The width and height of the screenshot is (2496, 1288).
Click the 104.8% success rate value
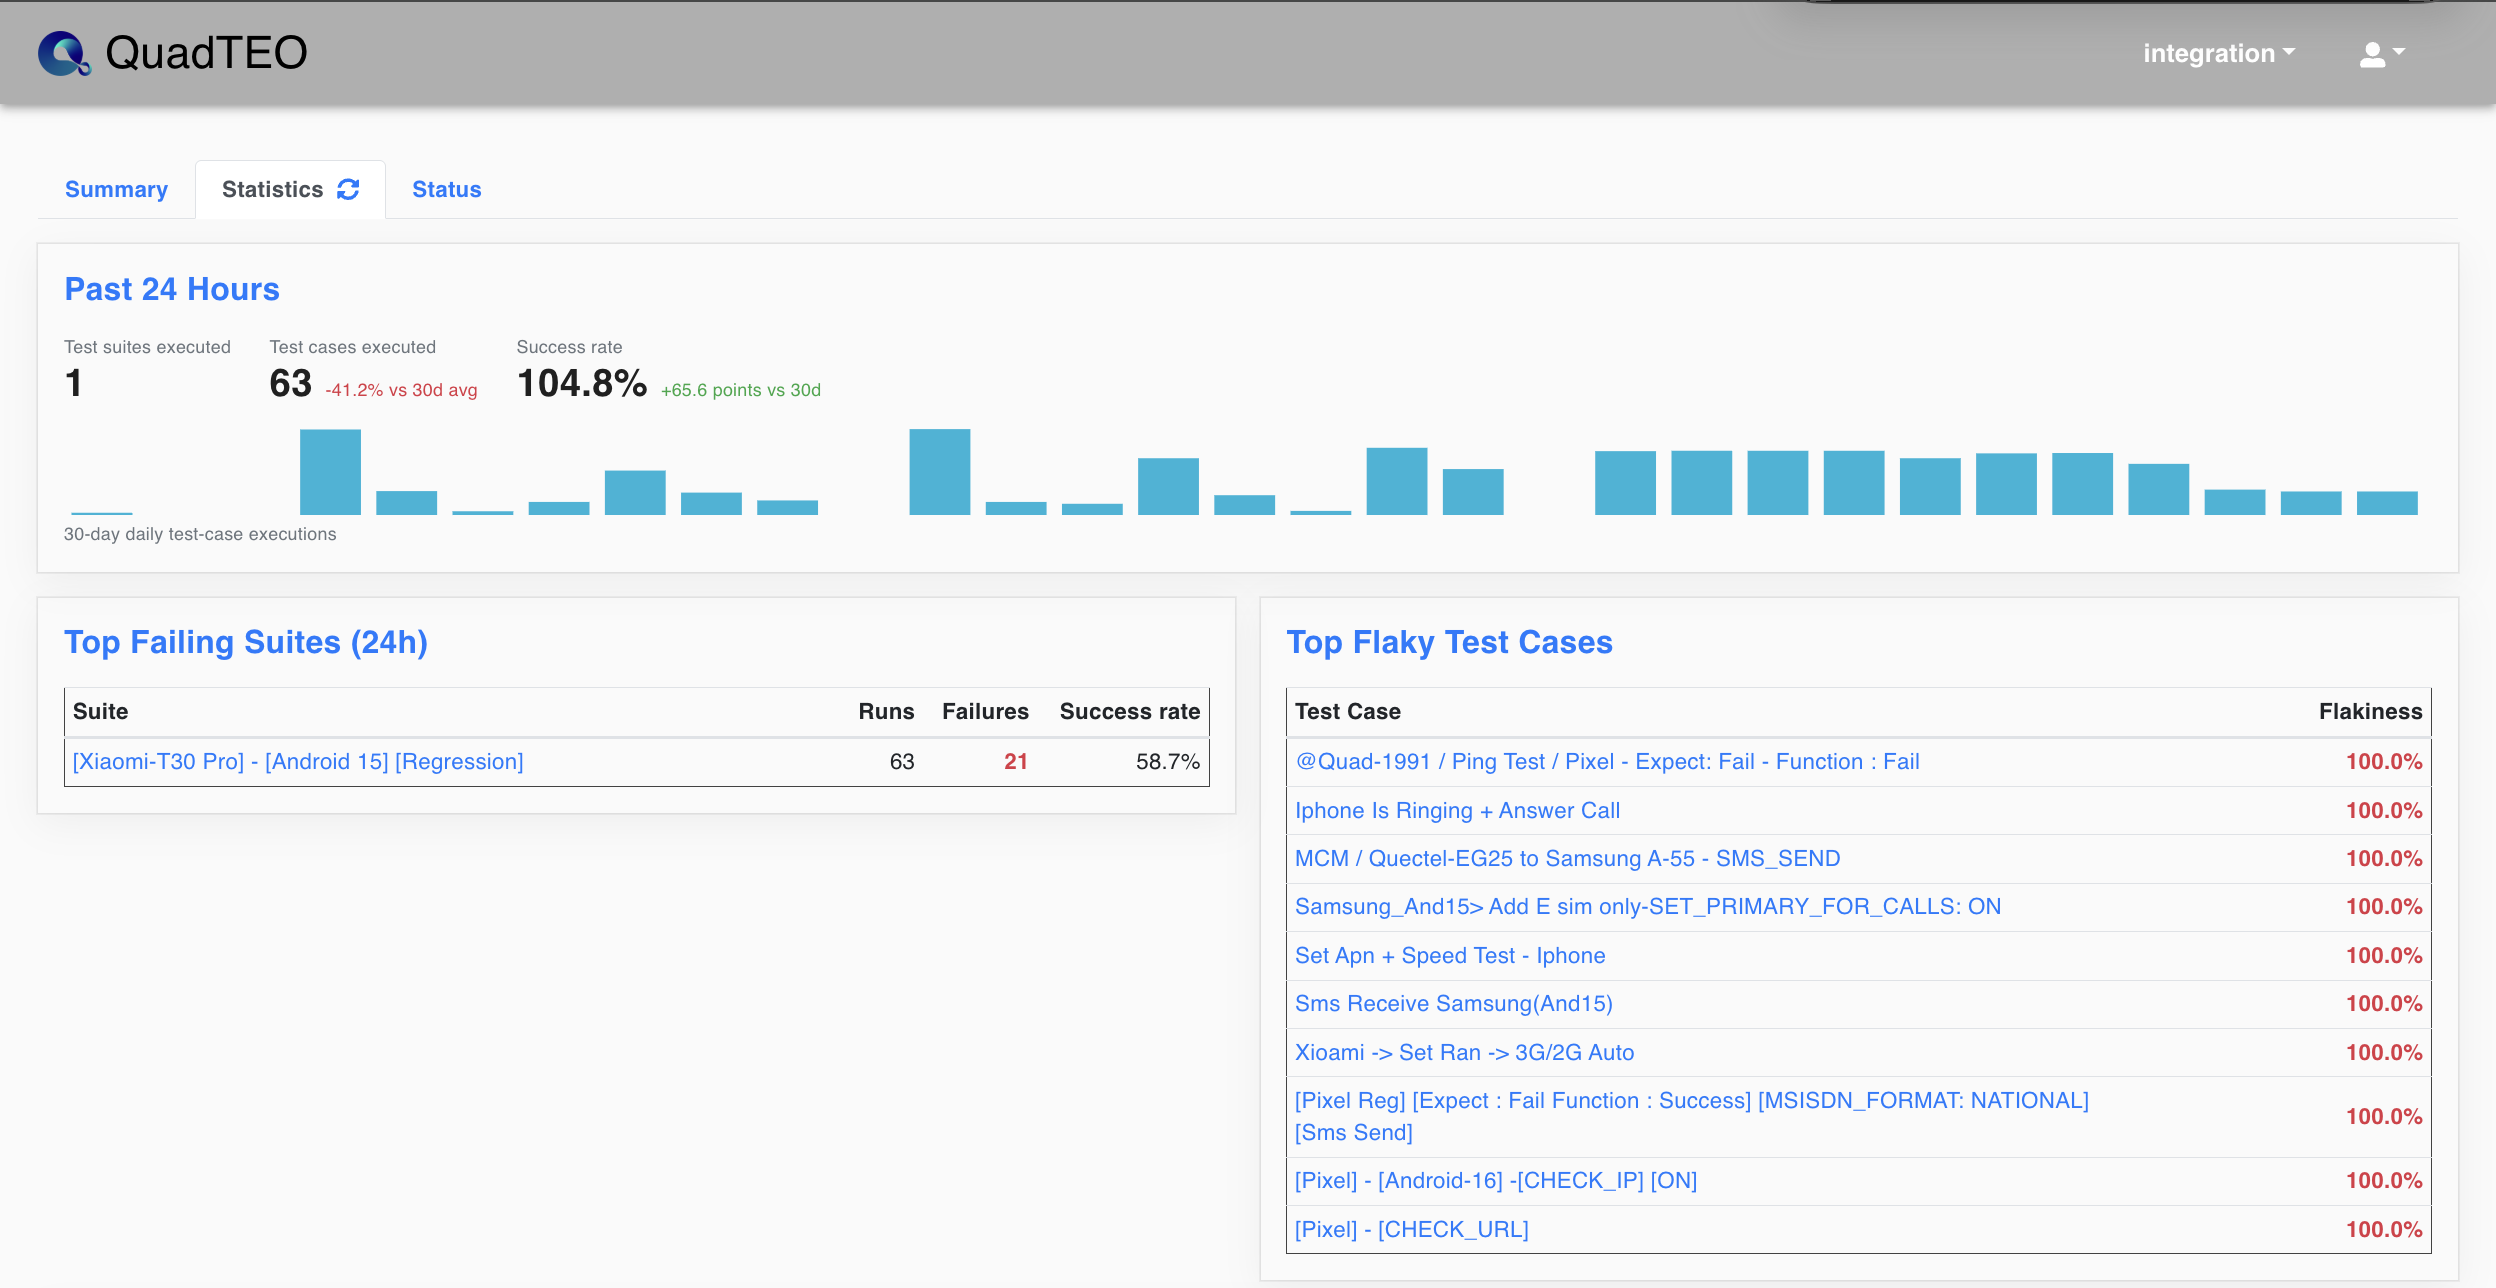click(582, 383)
